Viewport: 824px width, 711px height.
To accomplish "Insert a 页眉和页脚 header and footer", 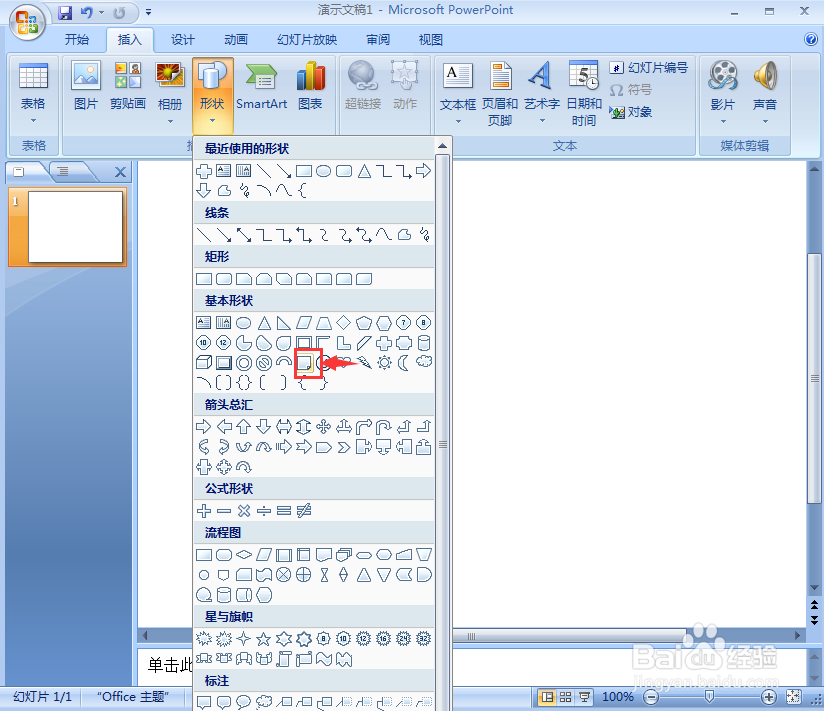I will (500, 94).
